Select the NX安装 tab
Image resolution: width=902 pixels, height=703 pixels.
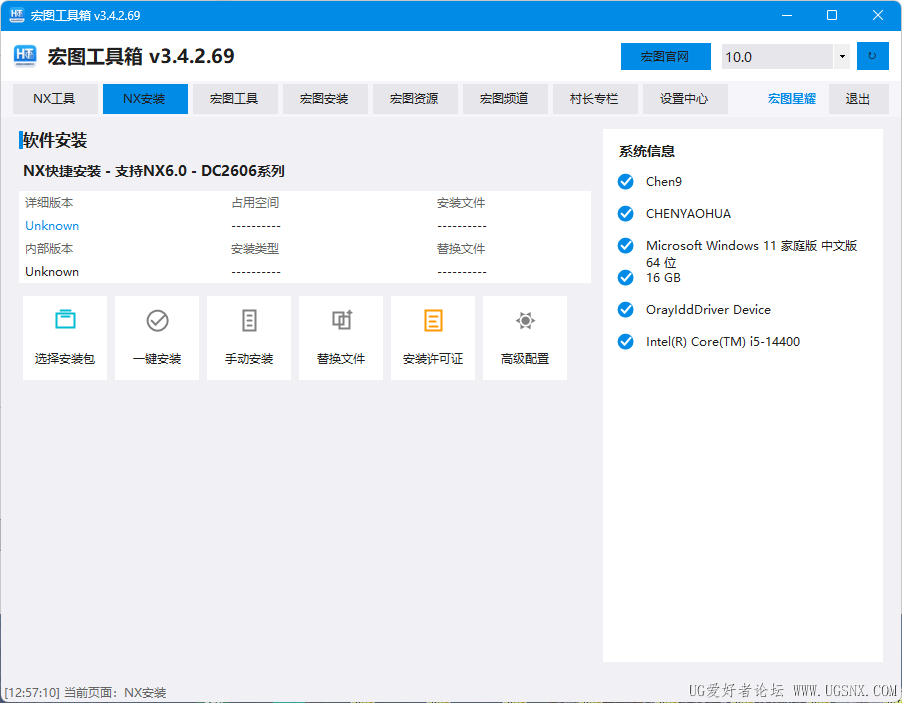(x=145, y=99)
